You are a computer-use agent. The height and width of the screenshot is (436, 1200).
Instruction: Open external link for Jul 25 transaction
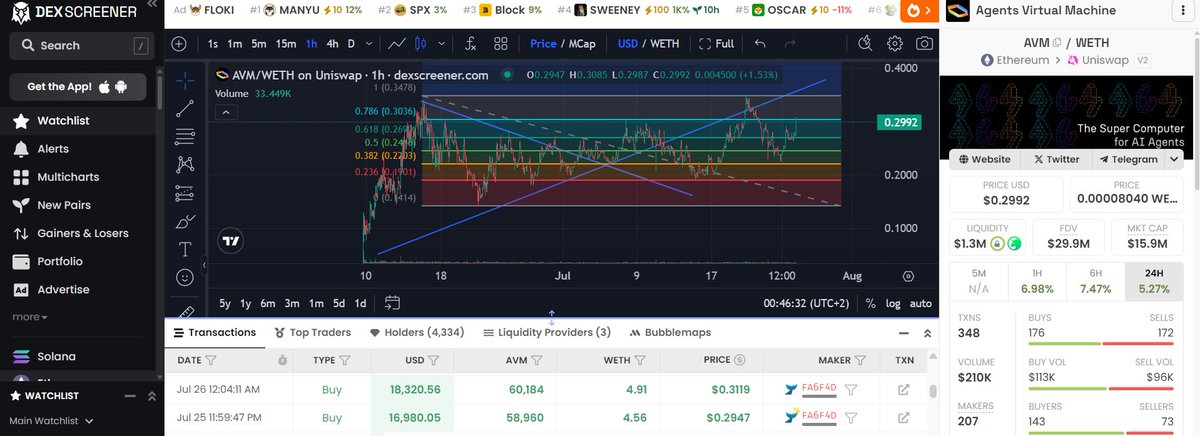(904, 417)
